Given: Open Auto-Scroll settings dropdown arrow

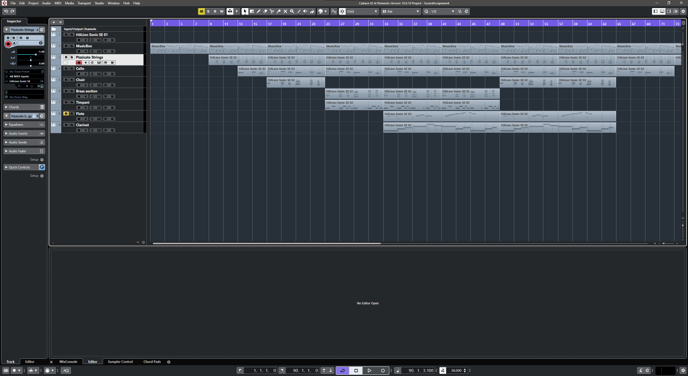Looking at the screenshot, I should pos(236,11).
